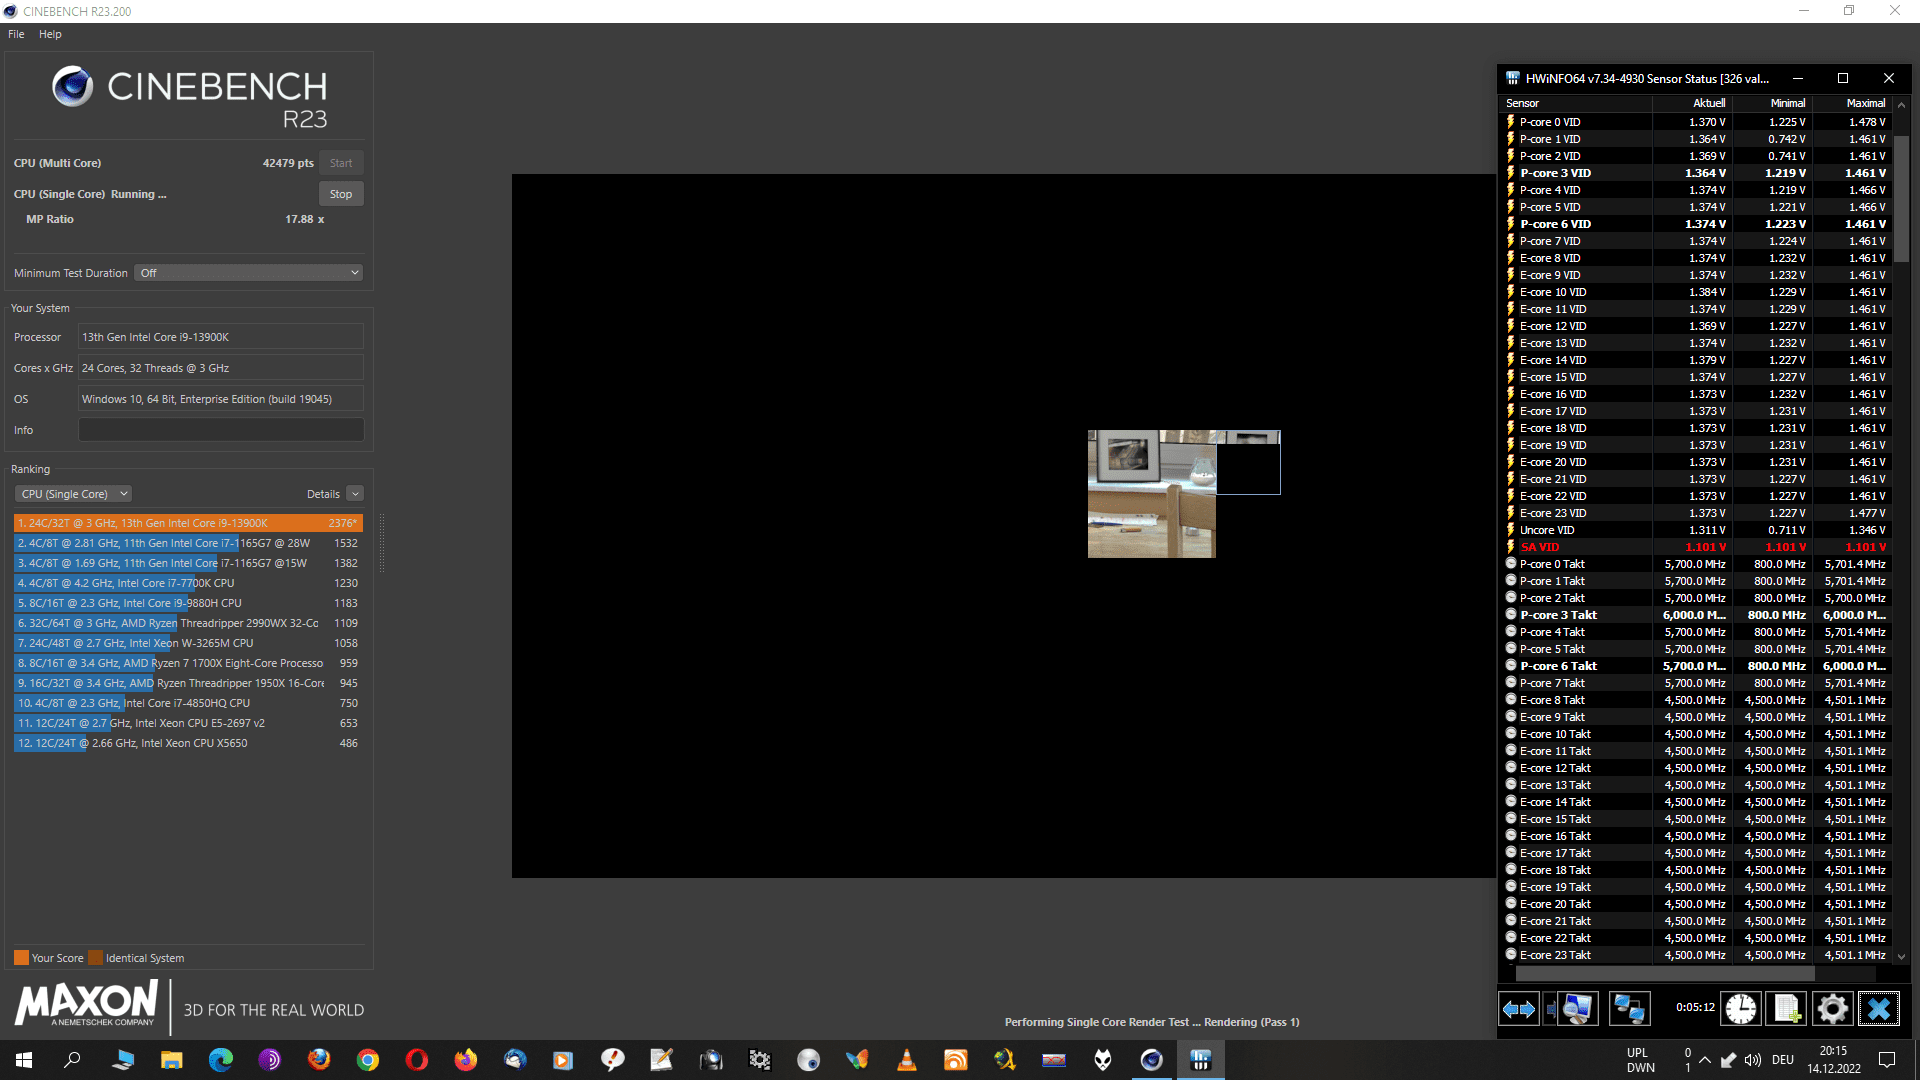
Task: Launch Microsoft Edge from taskbar
Action: click(221, 1060)
